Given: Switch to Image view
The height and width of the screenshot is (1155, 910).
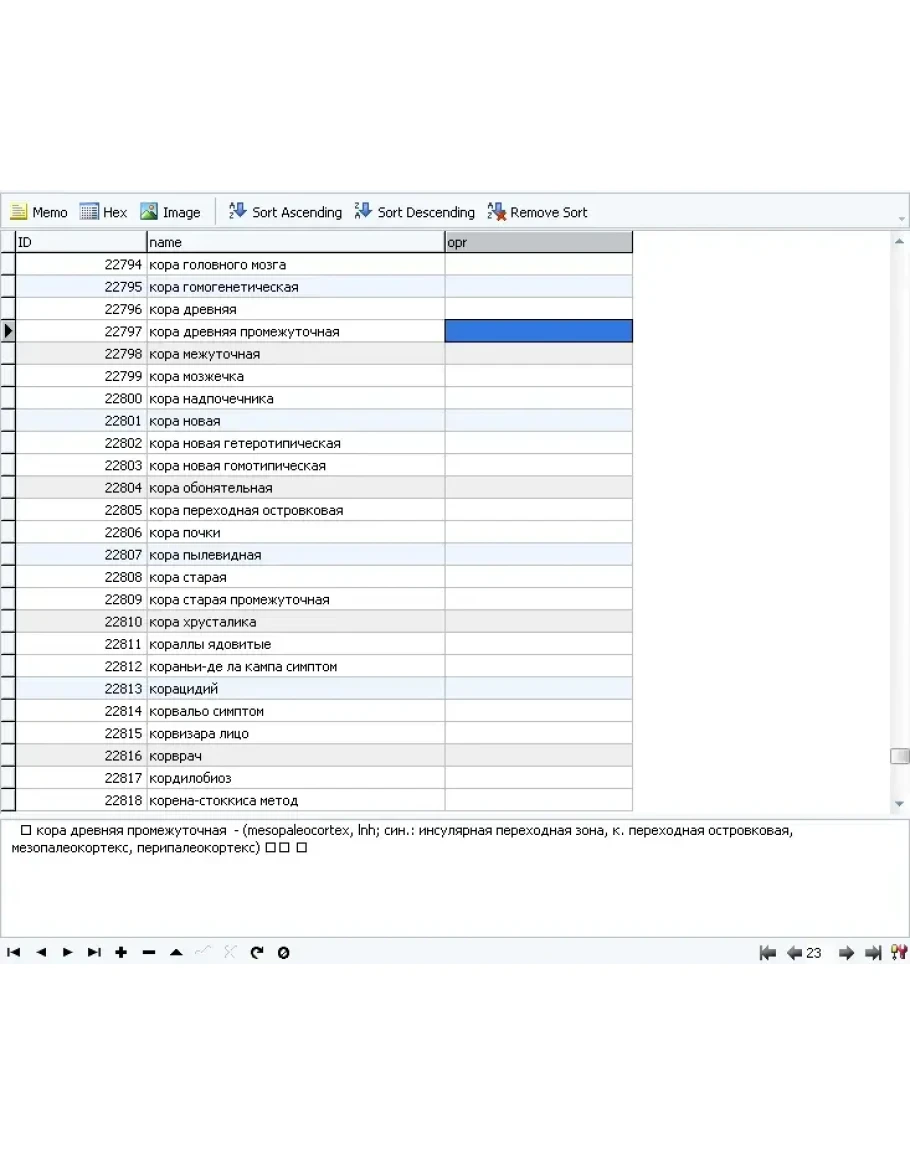Looking at the screenshot, I should [x=170, y=212].
